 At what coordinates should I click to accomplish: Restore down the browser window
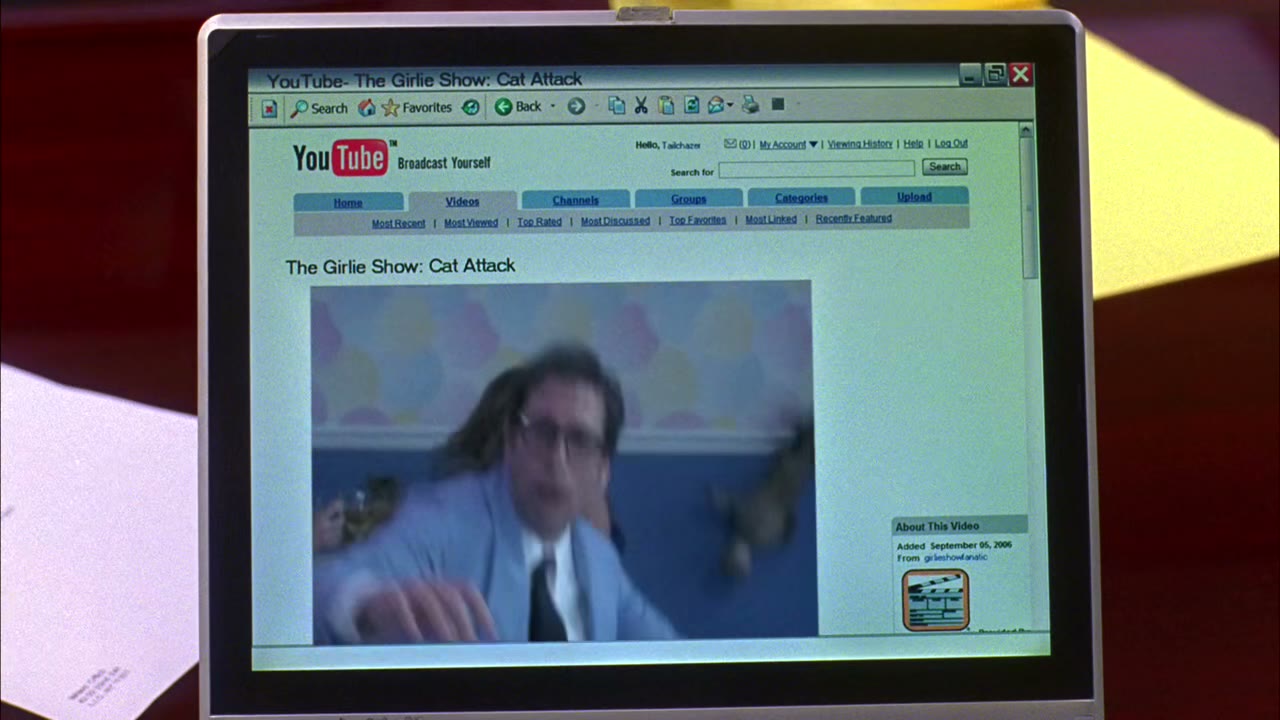995,74
